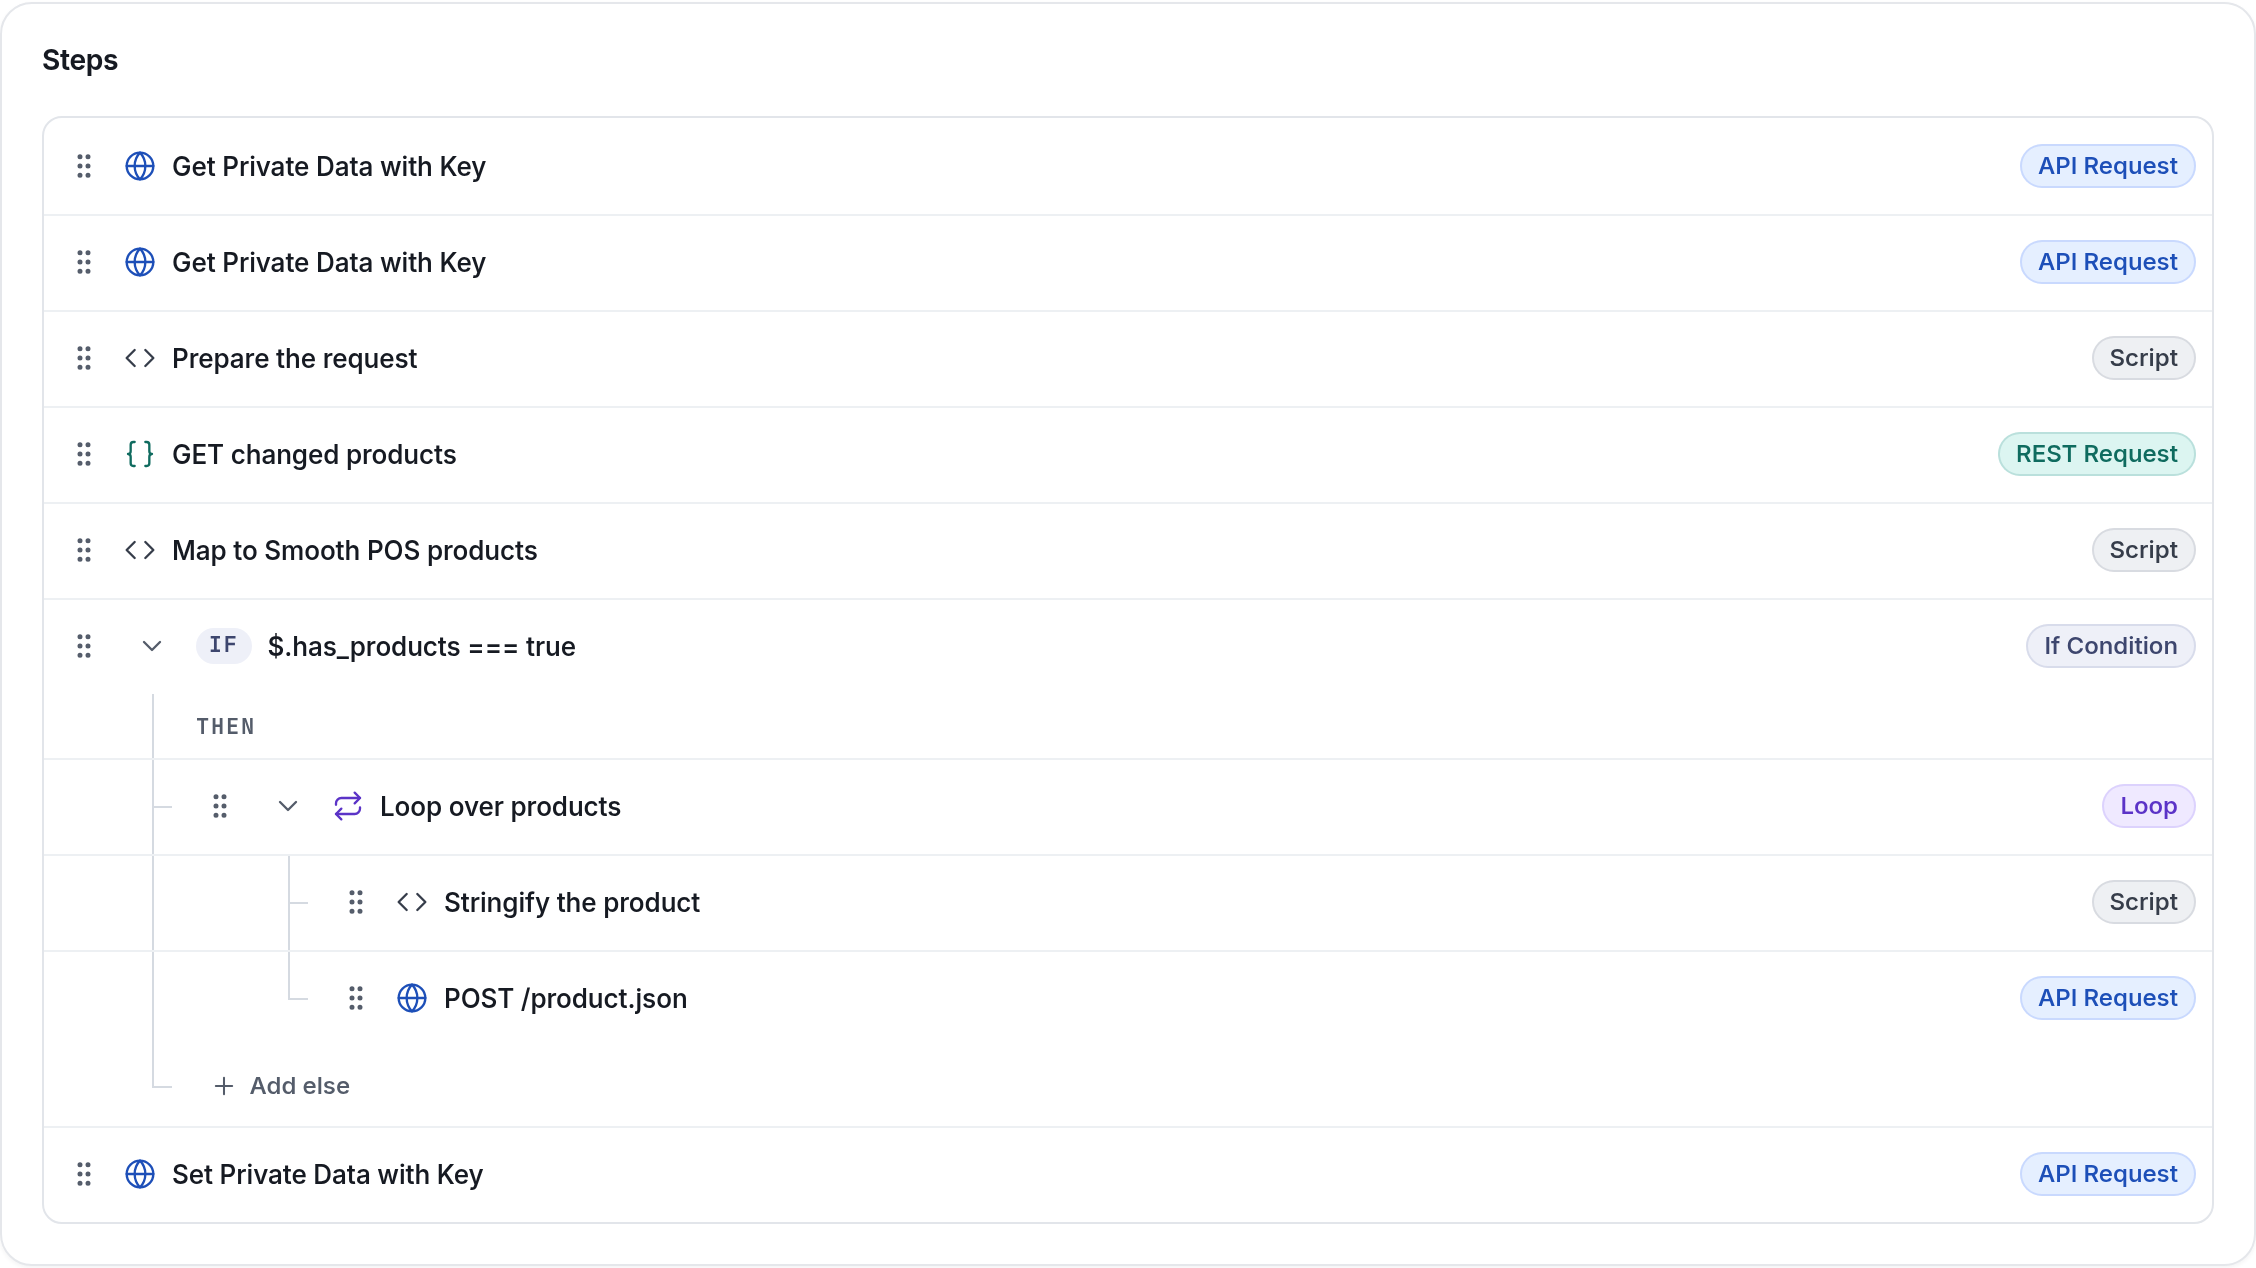Click the API Request tag on POST /product.json
This screenshot has height=1268, width=2256.
(2107, 998)
